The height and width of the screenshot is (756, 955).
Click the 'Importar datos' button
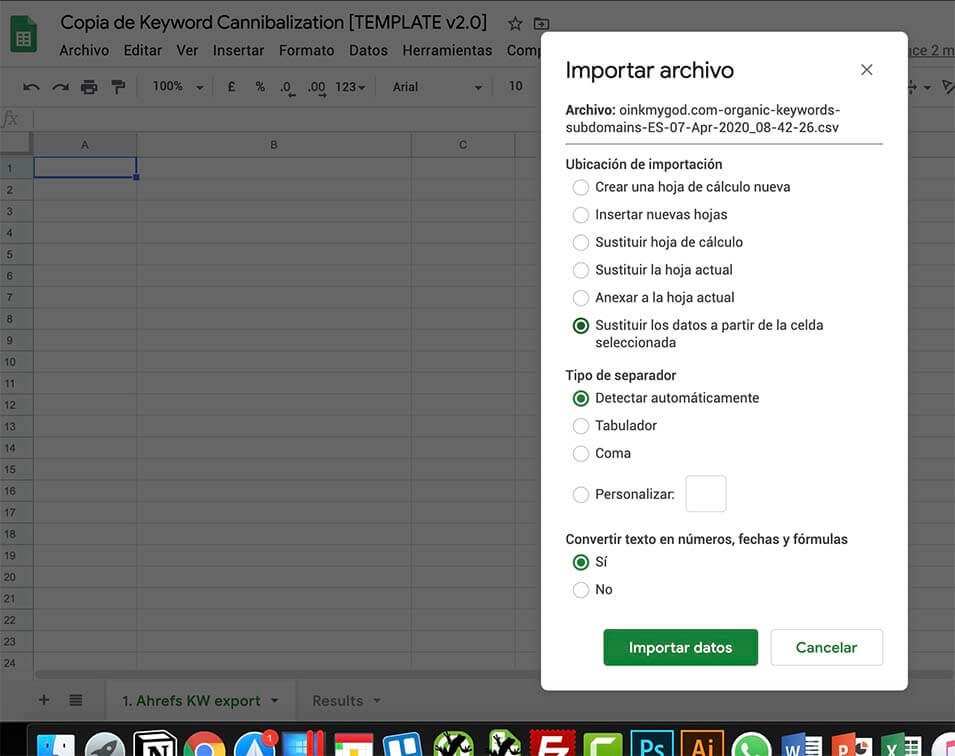[680, 648]
